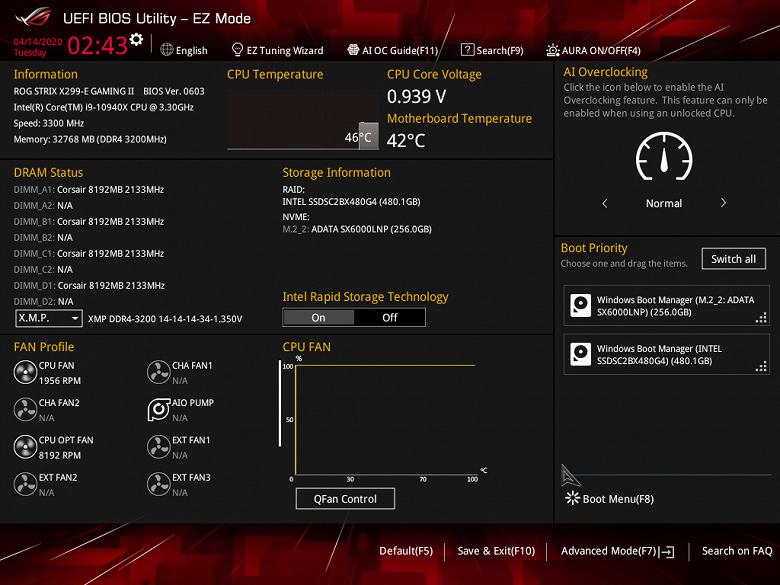Click the 42°C motherboard temperature value

point(406,141)
